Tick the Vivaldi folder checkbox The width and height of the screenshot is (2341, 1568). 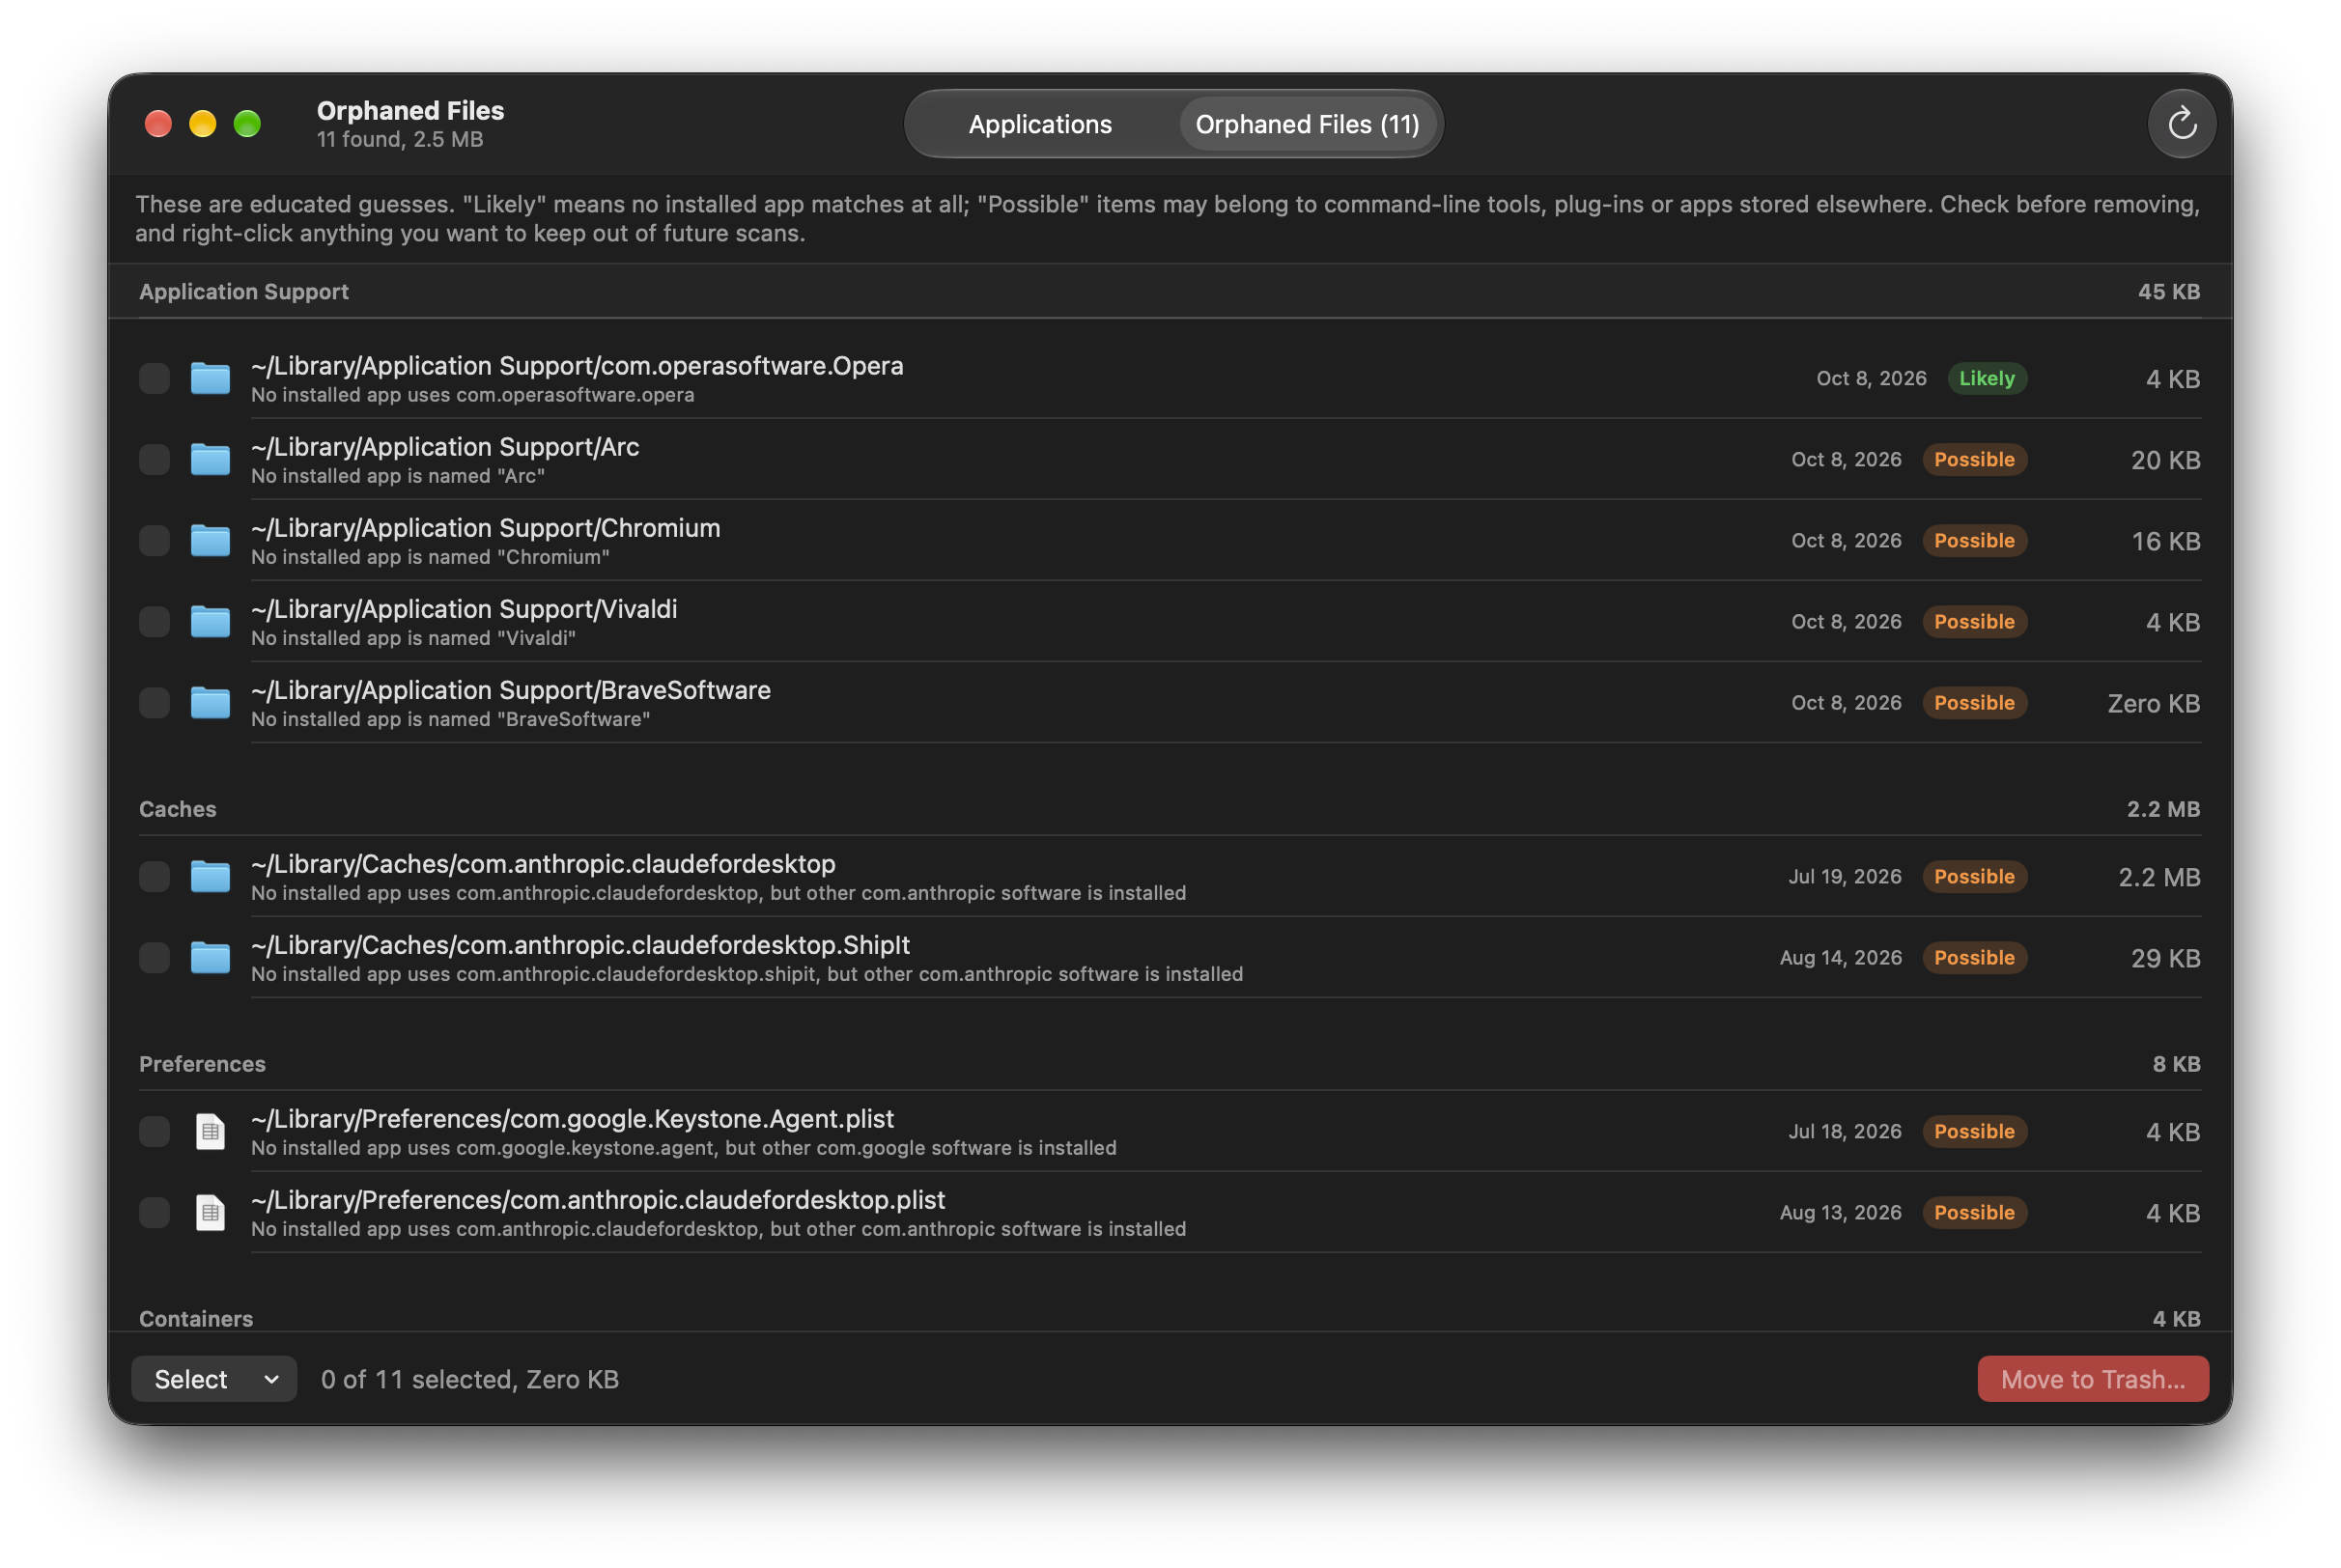tap(154, 622)
